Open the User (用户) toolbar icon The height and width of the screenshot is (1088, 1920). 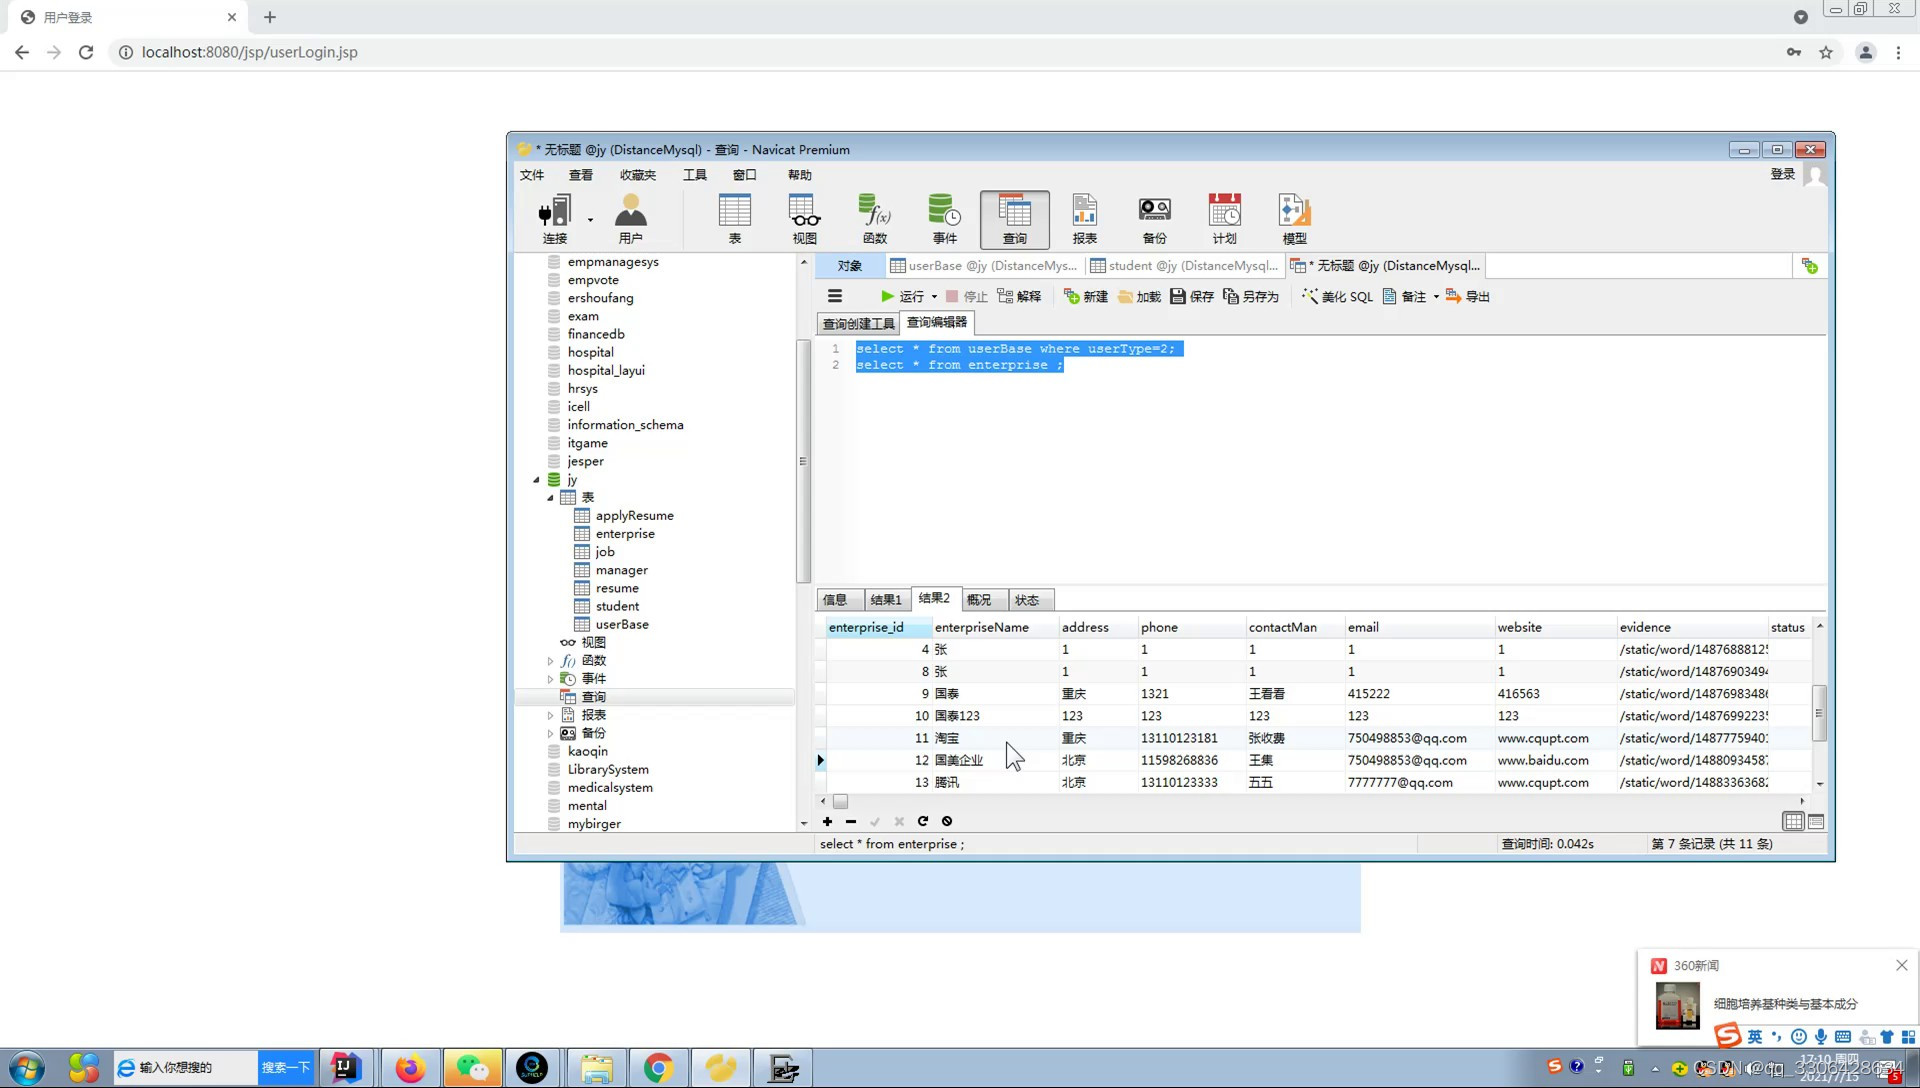(x=630, y=219)
